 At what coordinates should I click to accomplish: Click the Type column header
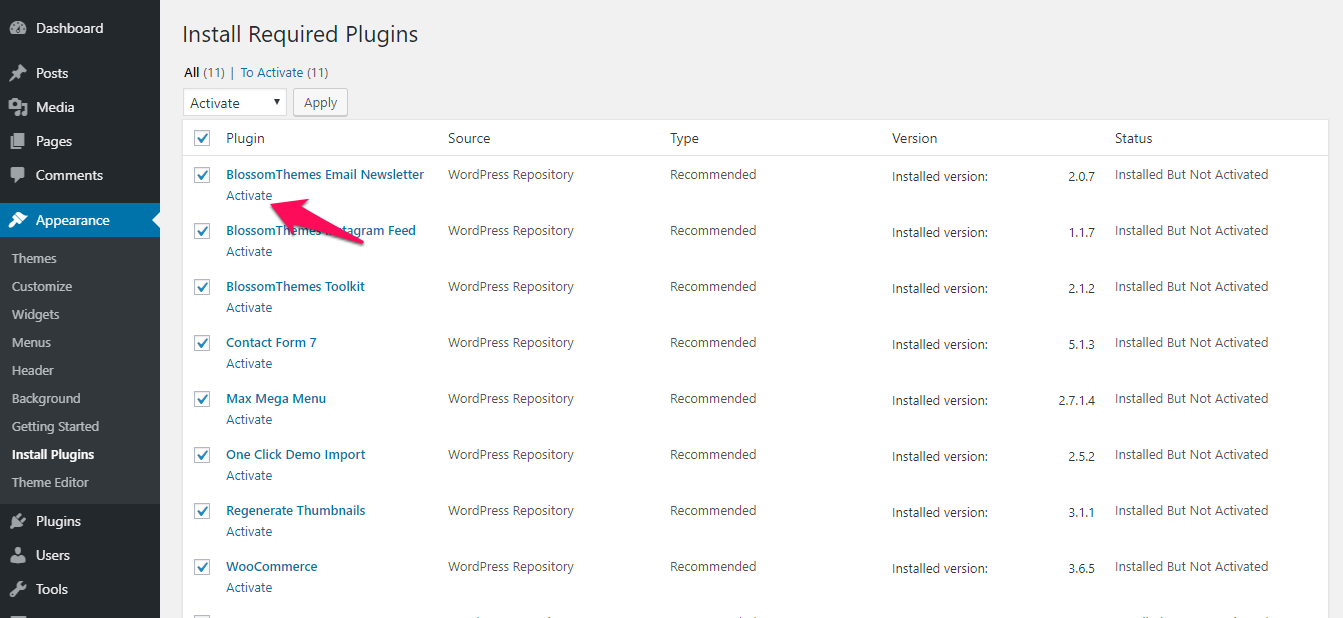[x=684, y=138]
